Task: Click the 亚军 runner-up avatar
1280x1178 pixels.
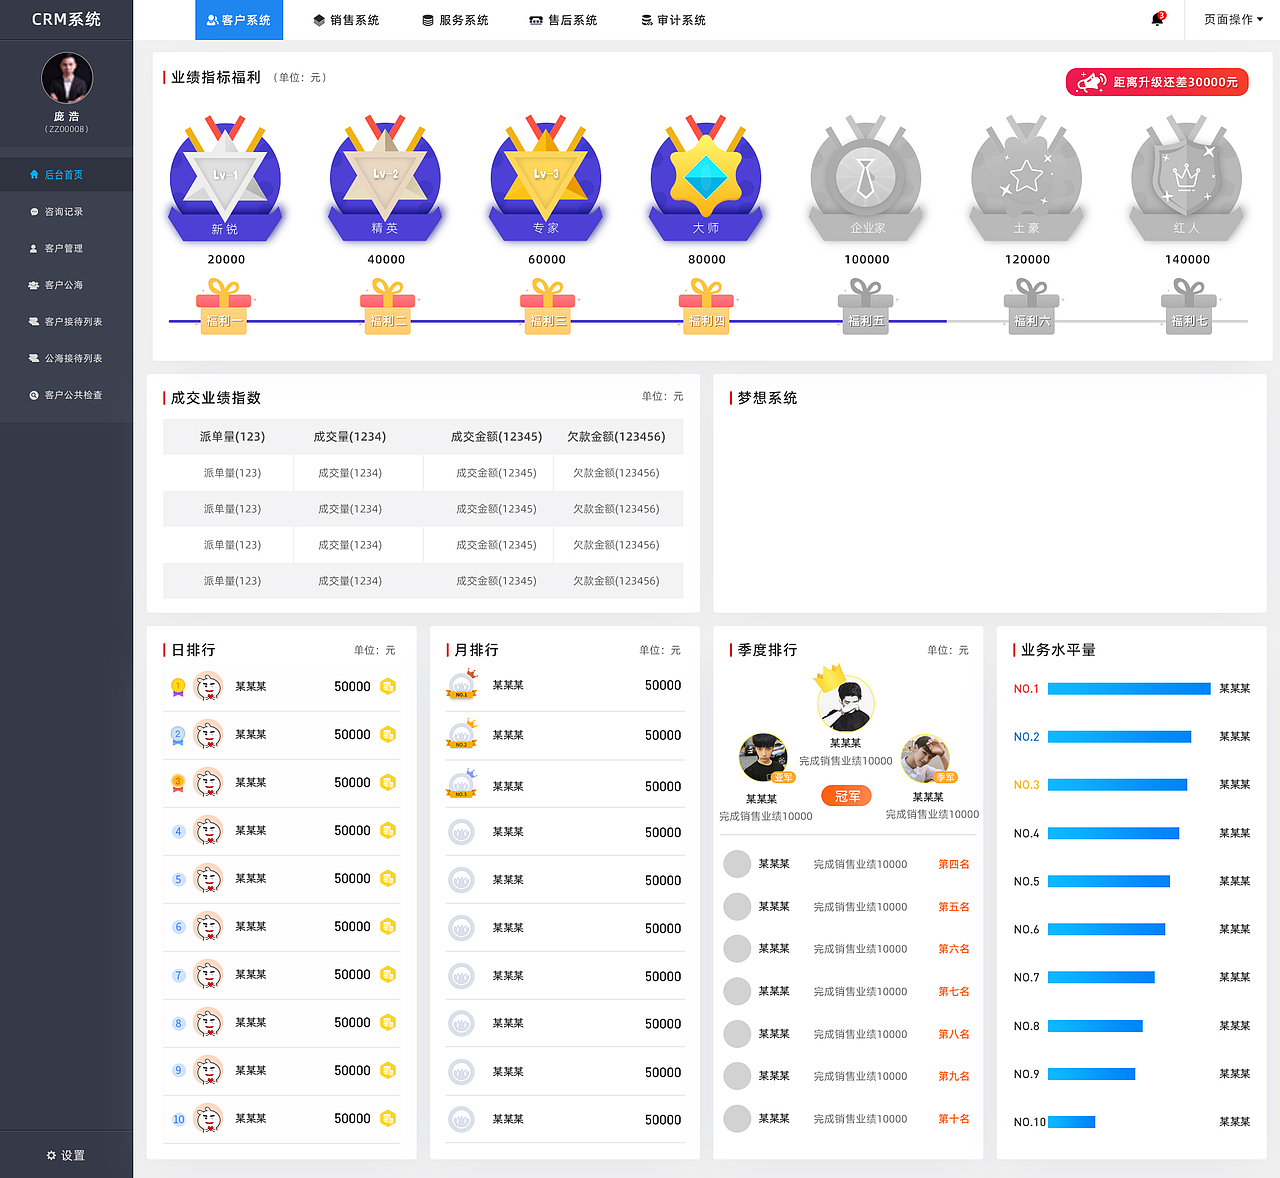Action: 763,758
